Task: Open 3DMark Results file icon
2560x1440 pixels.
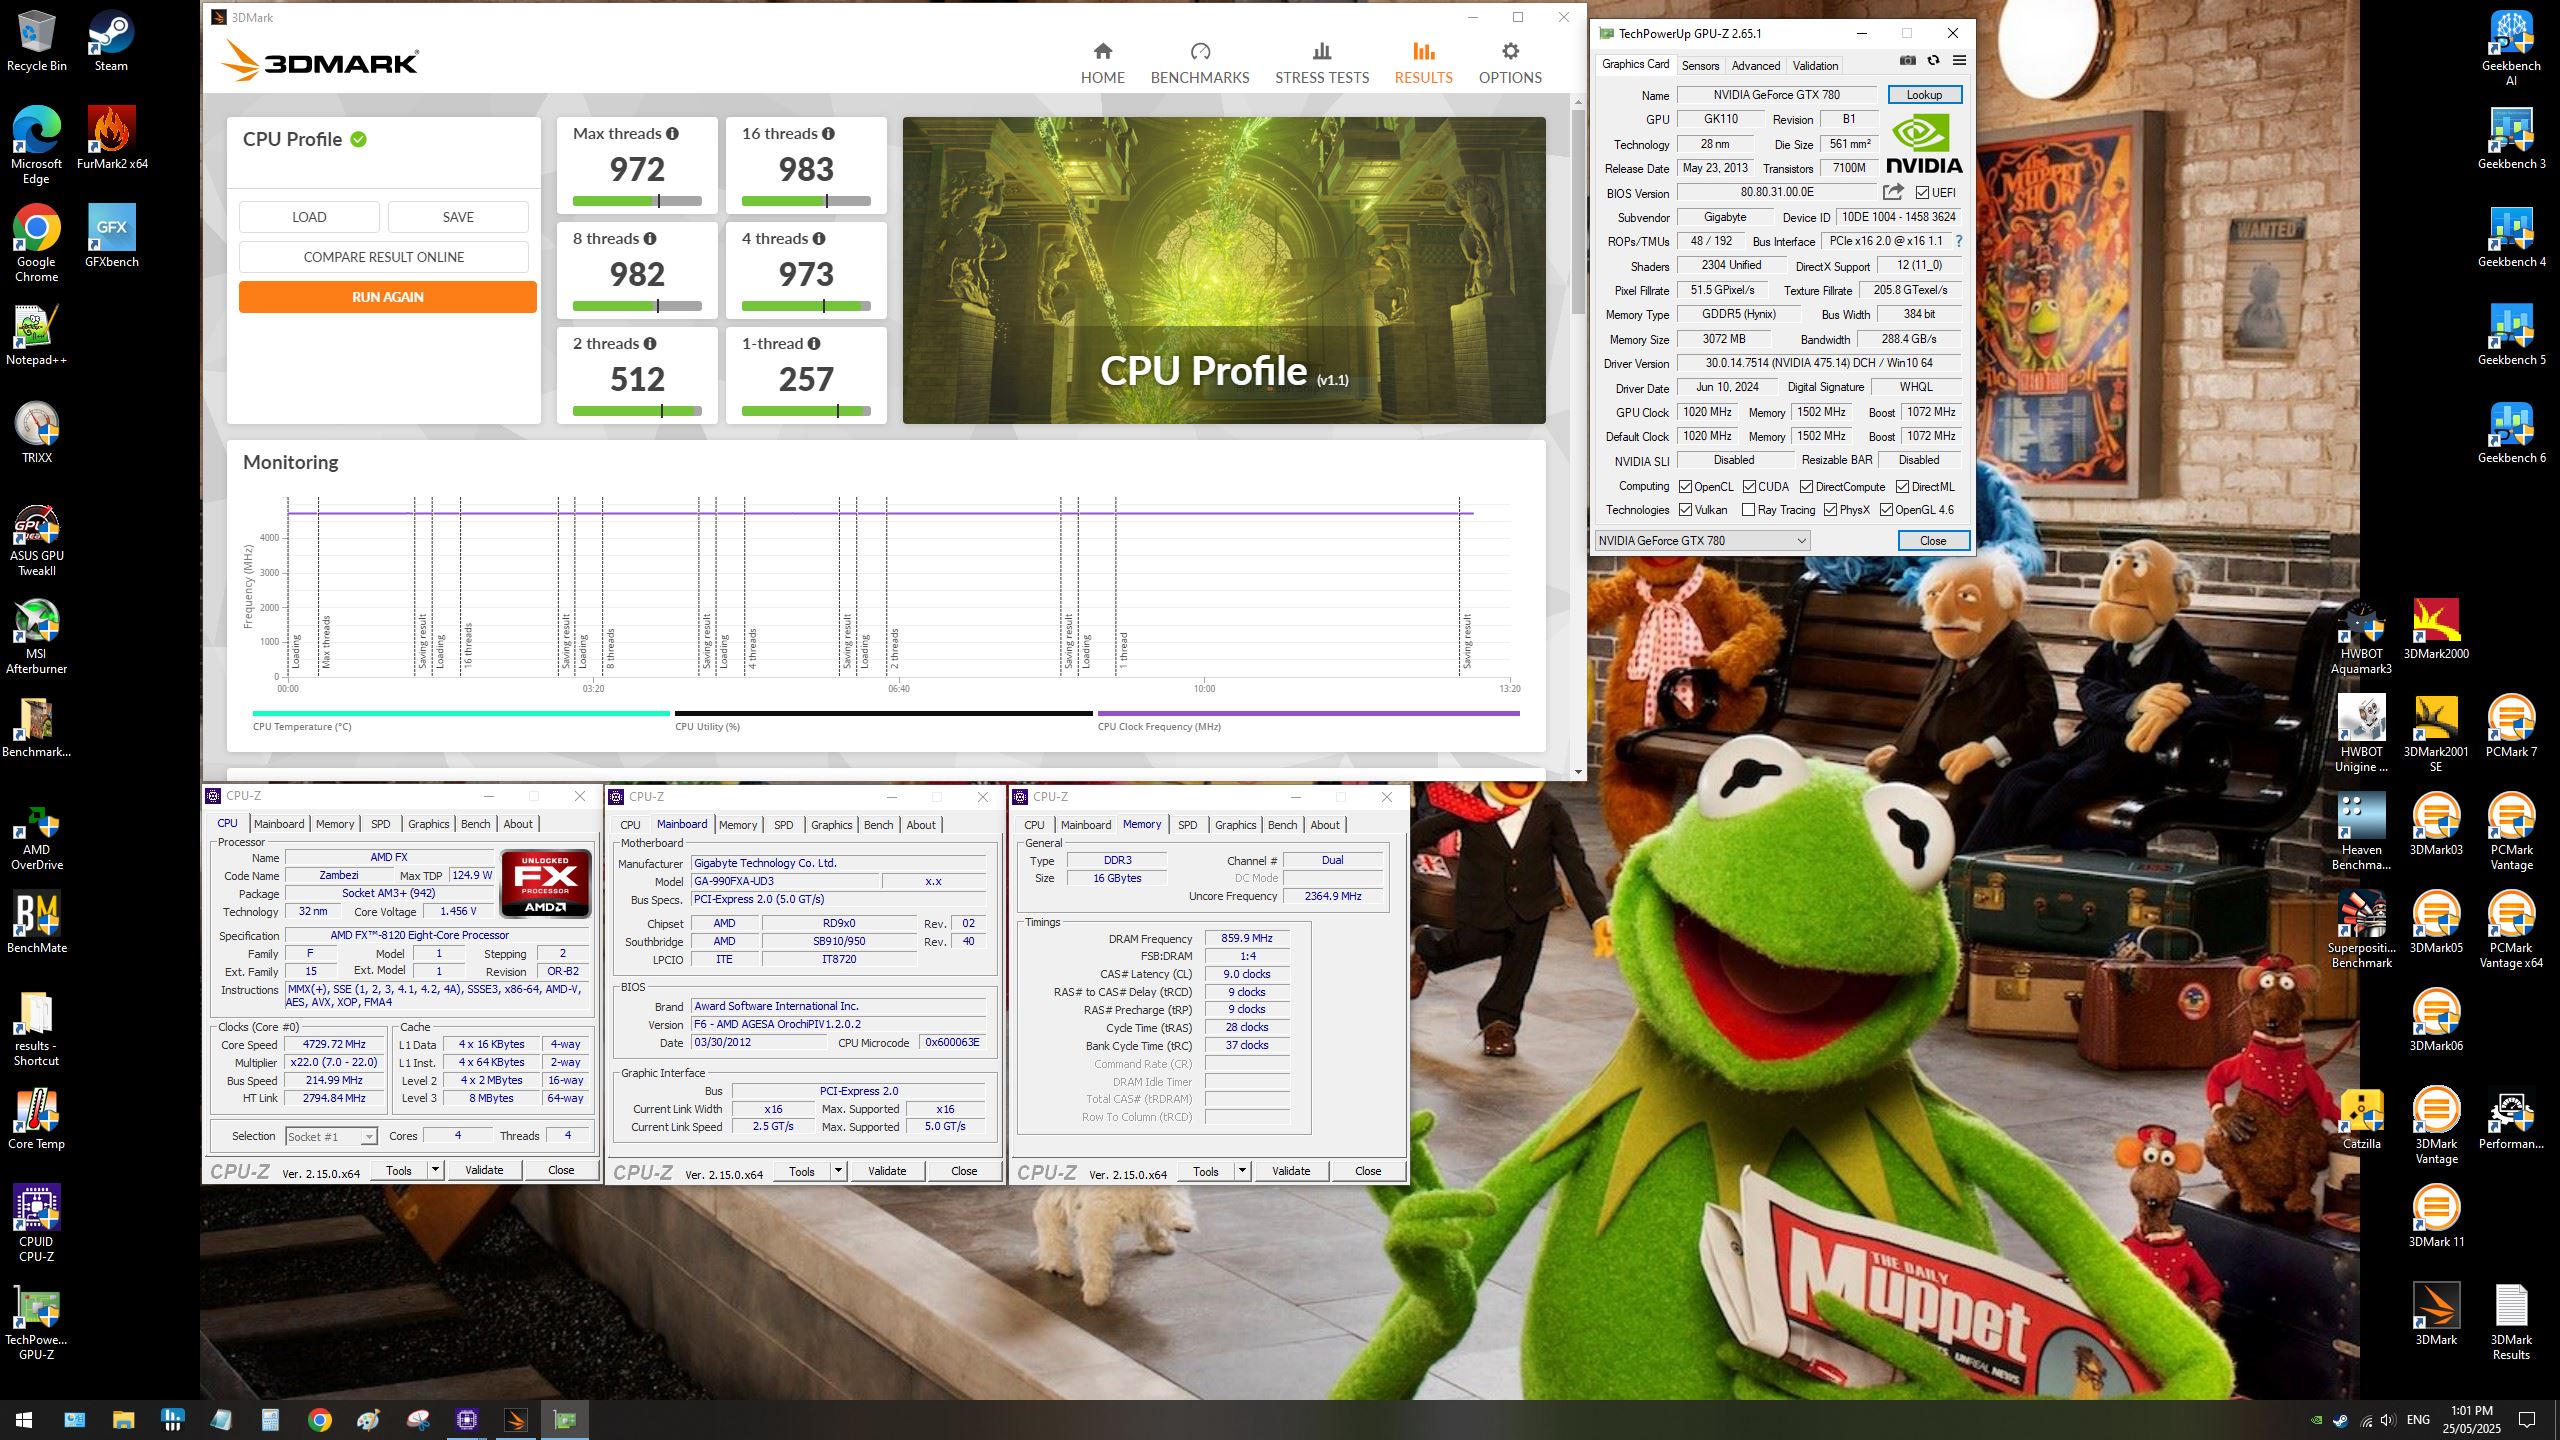Action: pos(2511,1322)
